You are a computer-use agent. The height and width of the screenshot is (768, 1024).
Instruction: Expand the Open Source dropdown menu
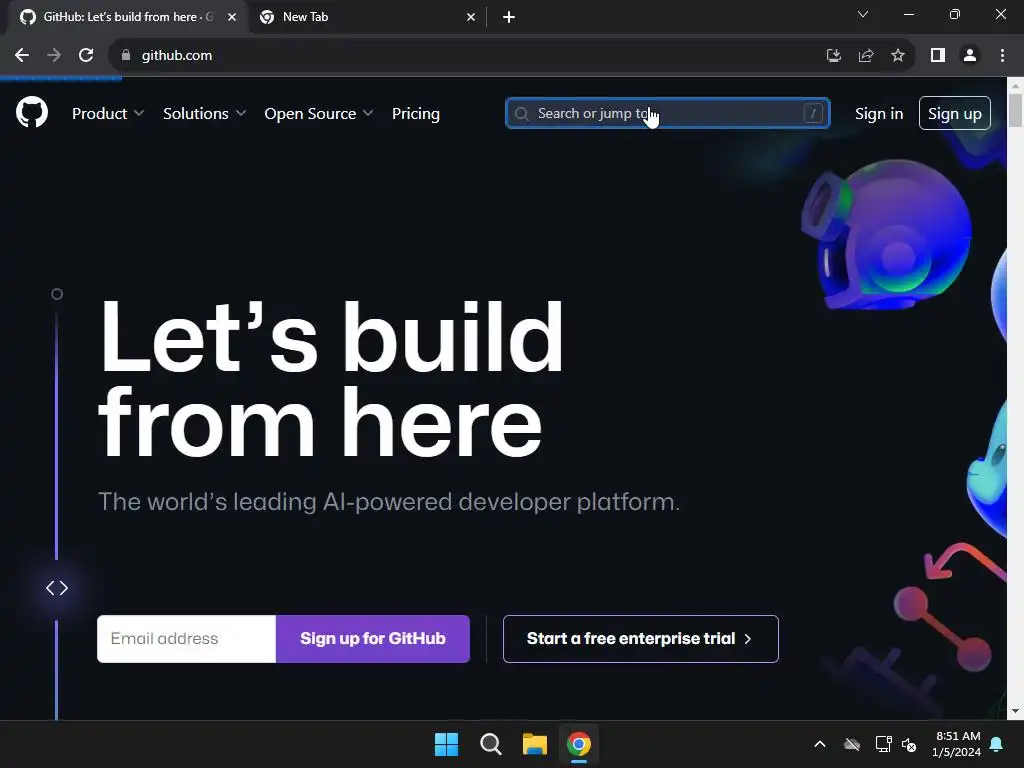pyautogui.click(x=319, y=114)
